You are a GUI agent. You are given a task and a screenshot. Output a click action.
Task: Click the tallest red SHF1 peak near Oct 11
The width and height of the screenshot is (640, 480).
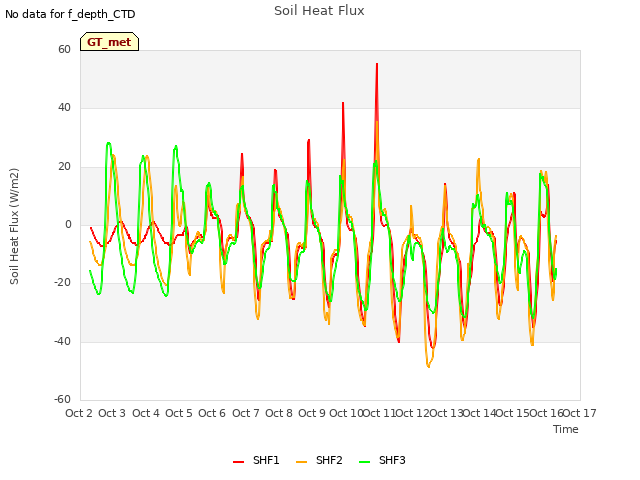pyautogui.click(x=377, y=64)
